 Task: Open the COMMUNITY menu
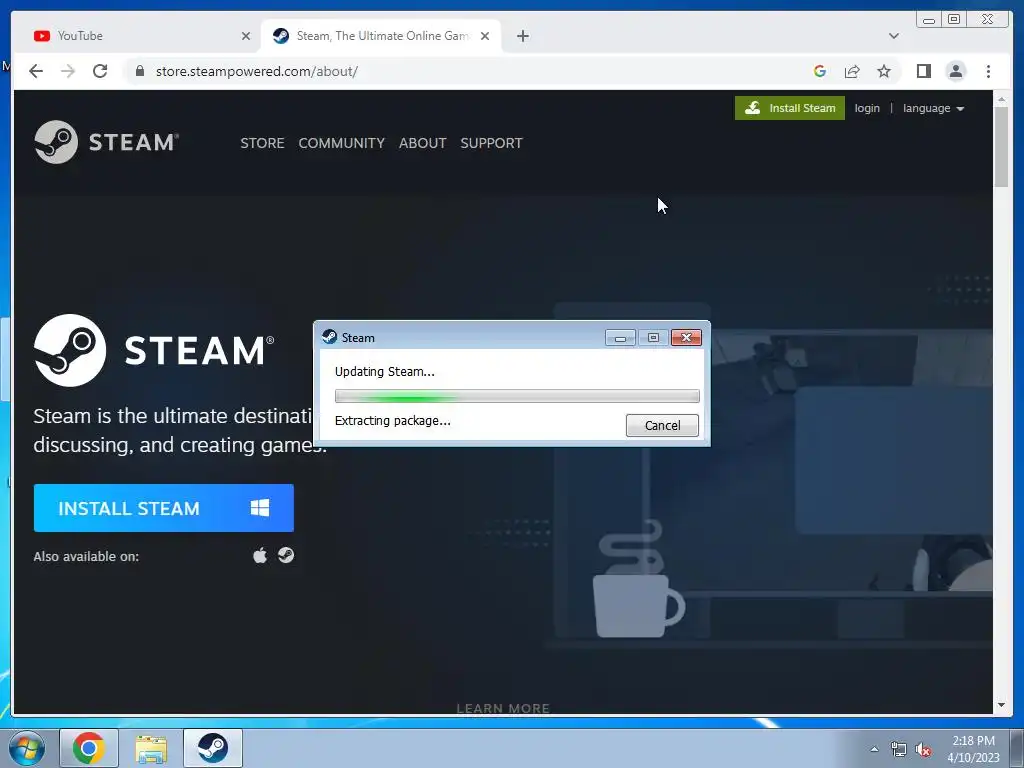coord(342,143)
